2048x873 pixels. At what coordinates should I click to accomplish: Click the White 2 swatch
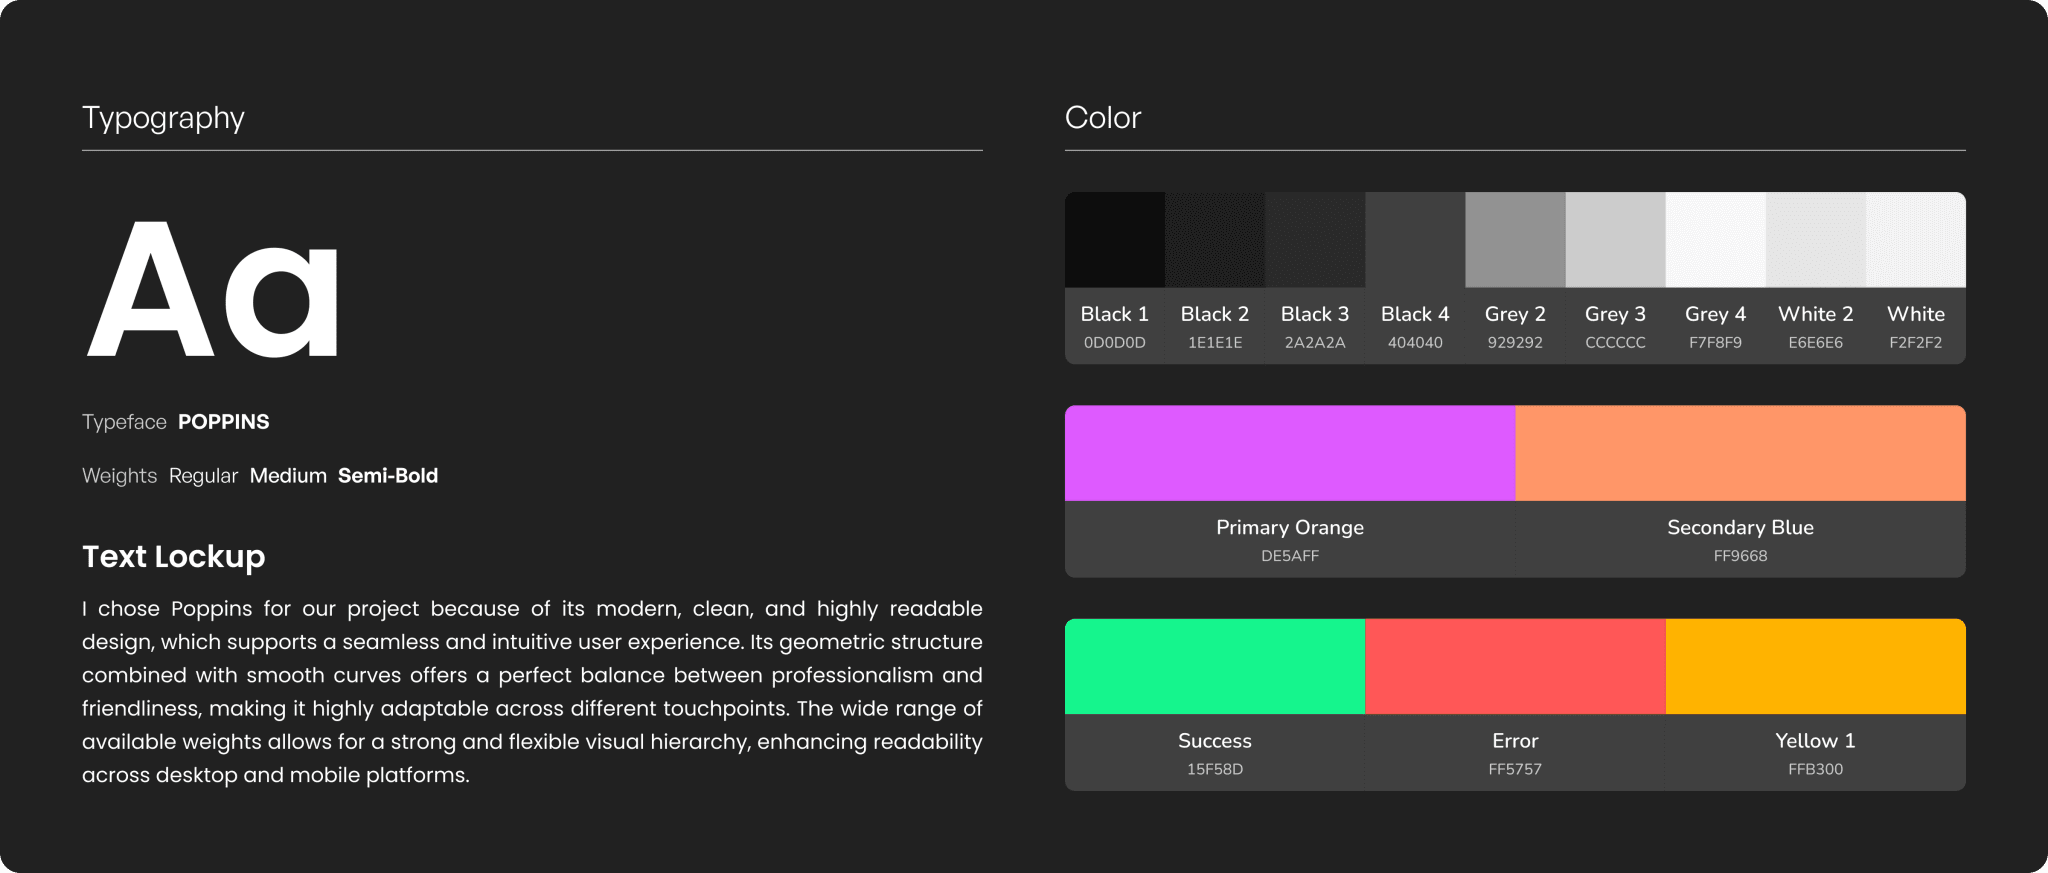tap(1815, 240)
